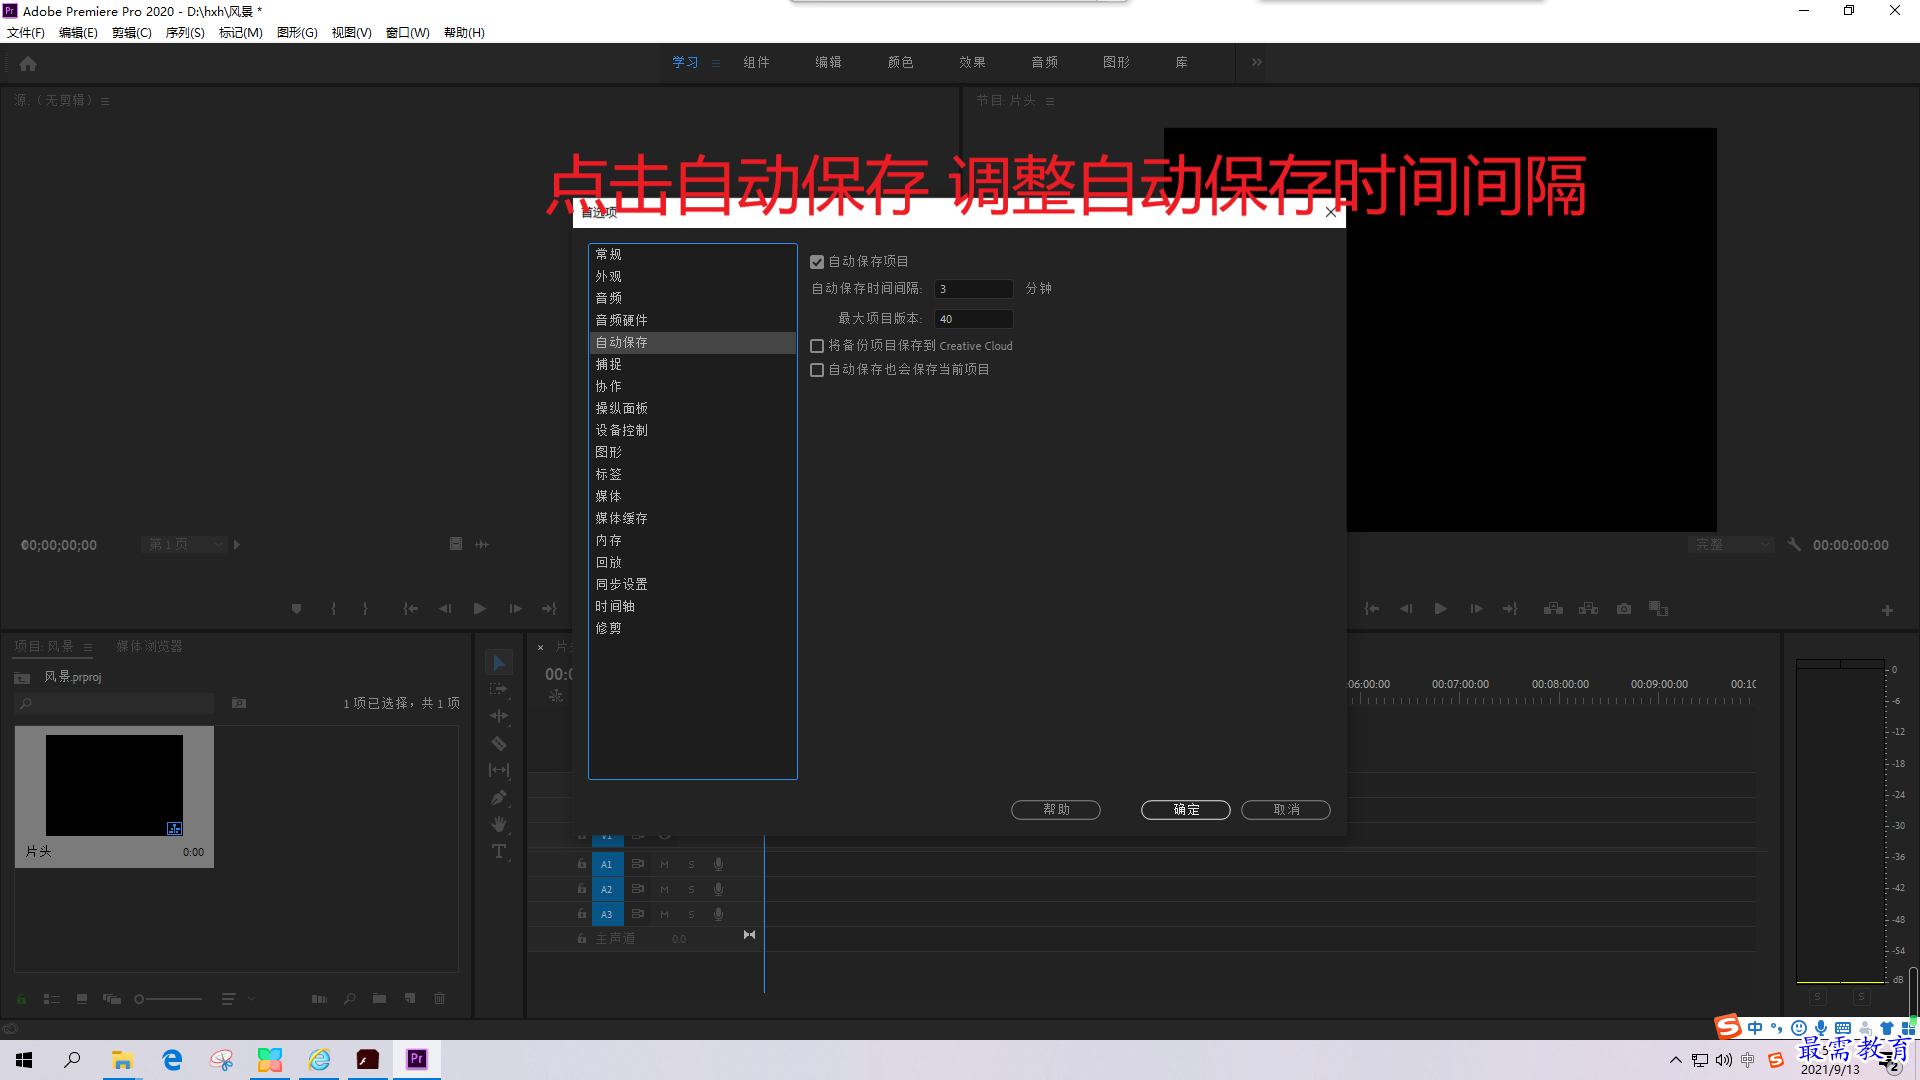This screenshot has height=1080, width=1920.
Task: Open Comparison View in Program monitor
Action: click(1658, 609)
